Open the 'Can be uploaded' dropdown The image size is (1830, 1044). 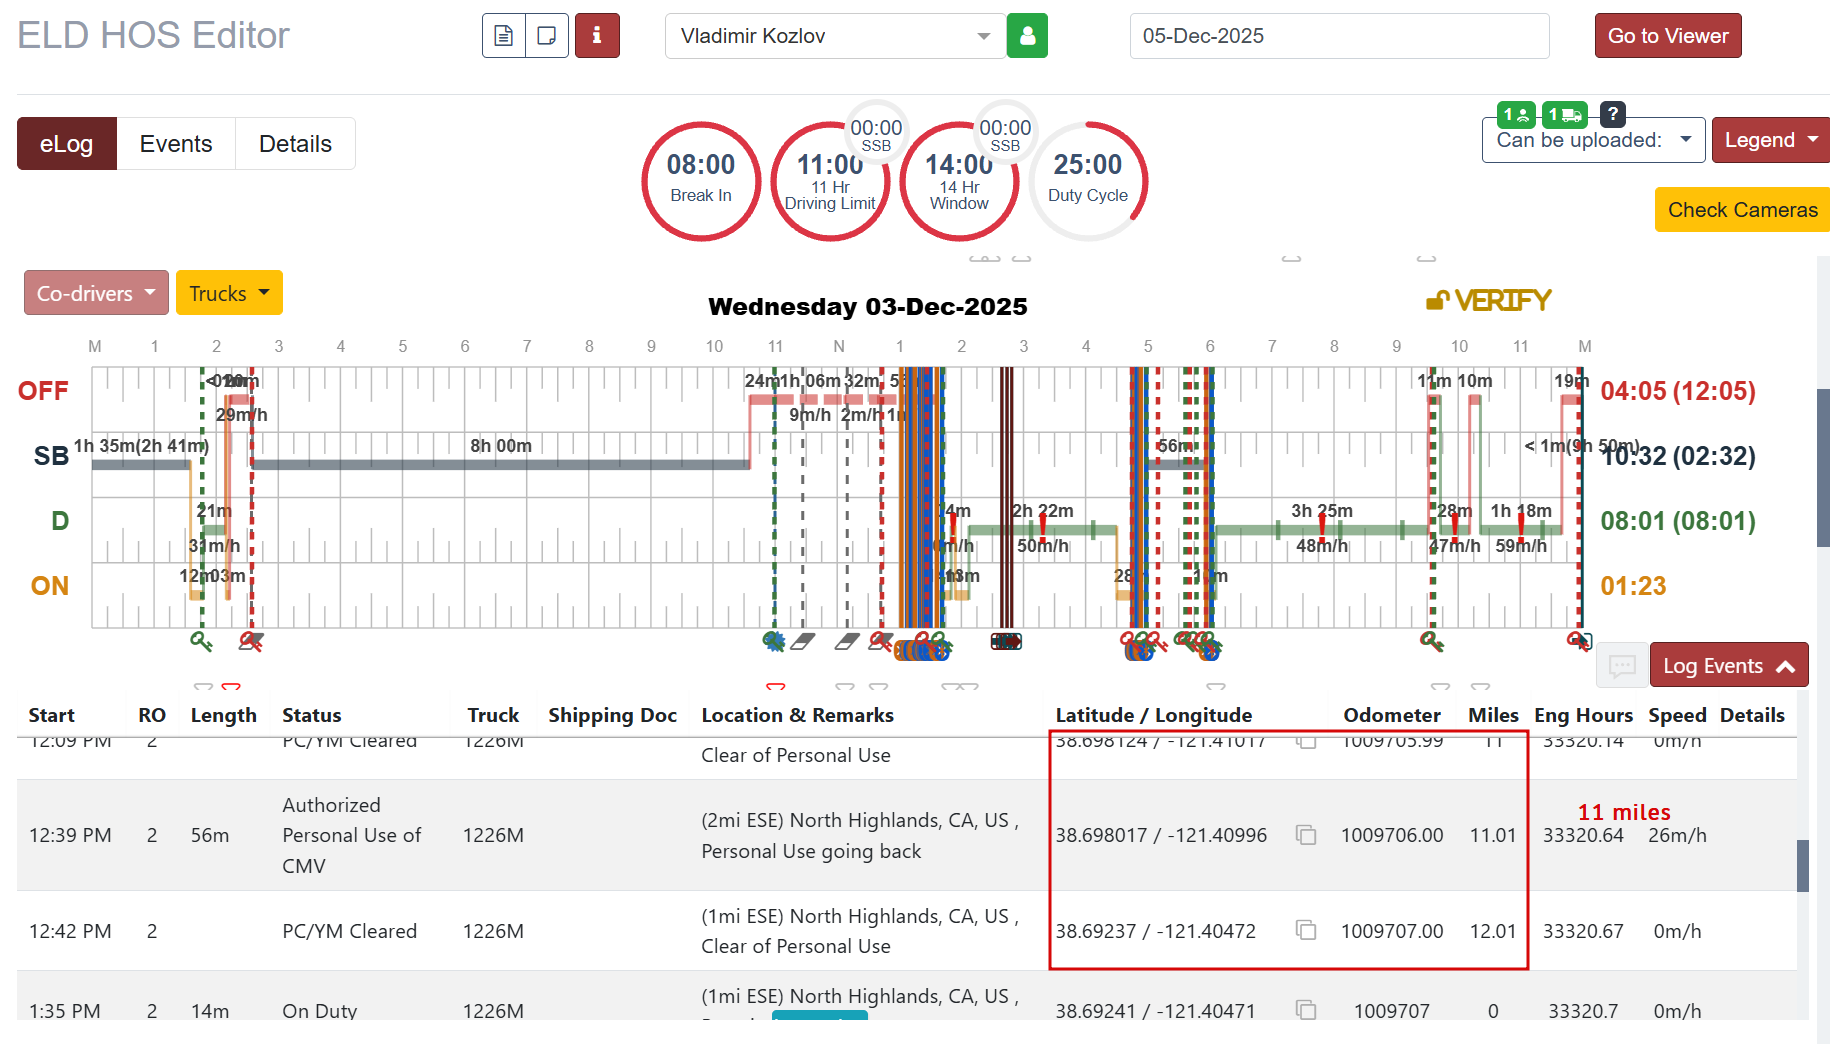[1593, 140]
